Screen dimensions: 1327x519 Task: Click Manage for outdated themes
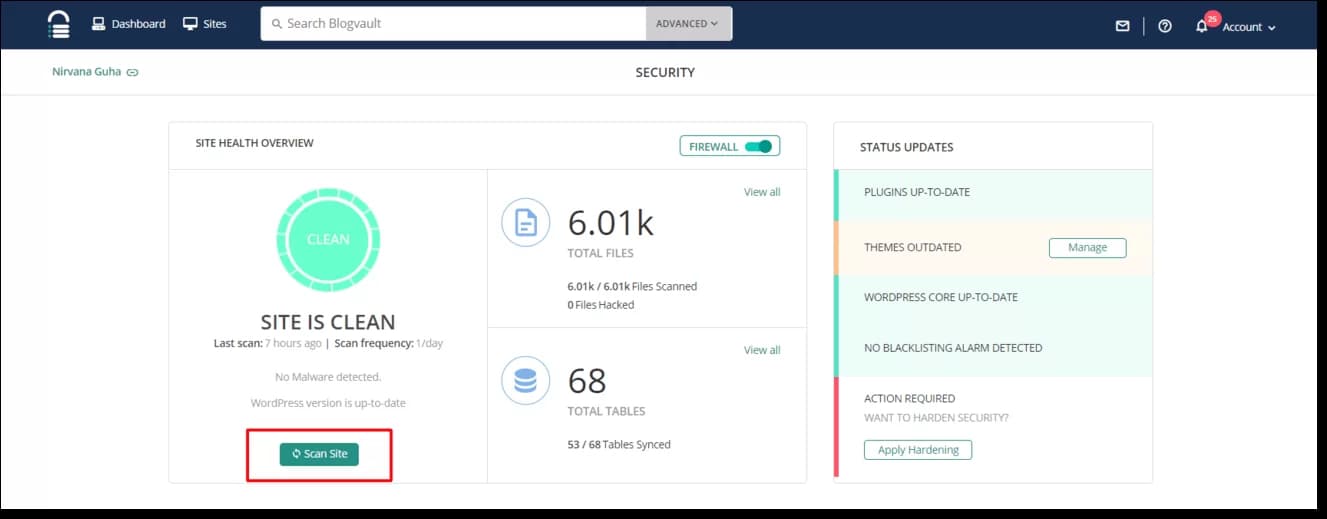(x=1087, y=247)
